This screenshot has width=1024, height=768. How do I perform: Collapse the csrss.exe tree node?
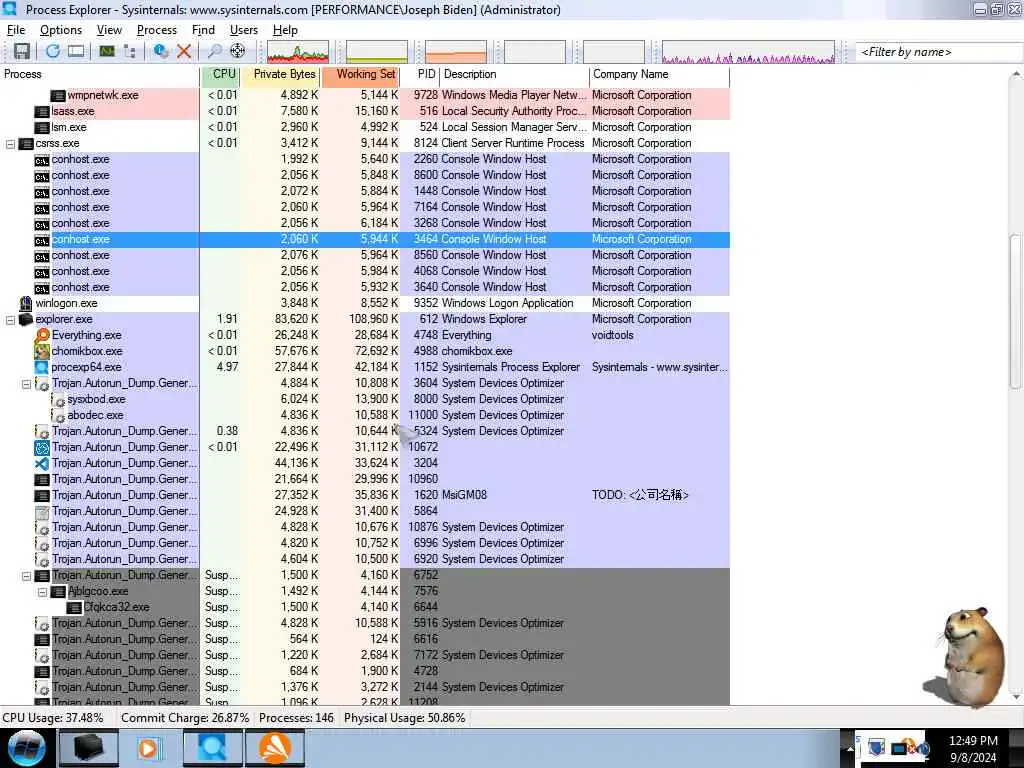pos(10,144)
